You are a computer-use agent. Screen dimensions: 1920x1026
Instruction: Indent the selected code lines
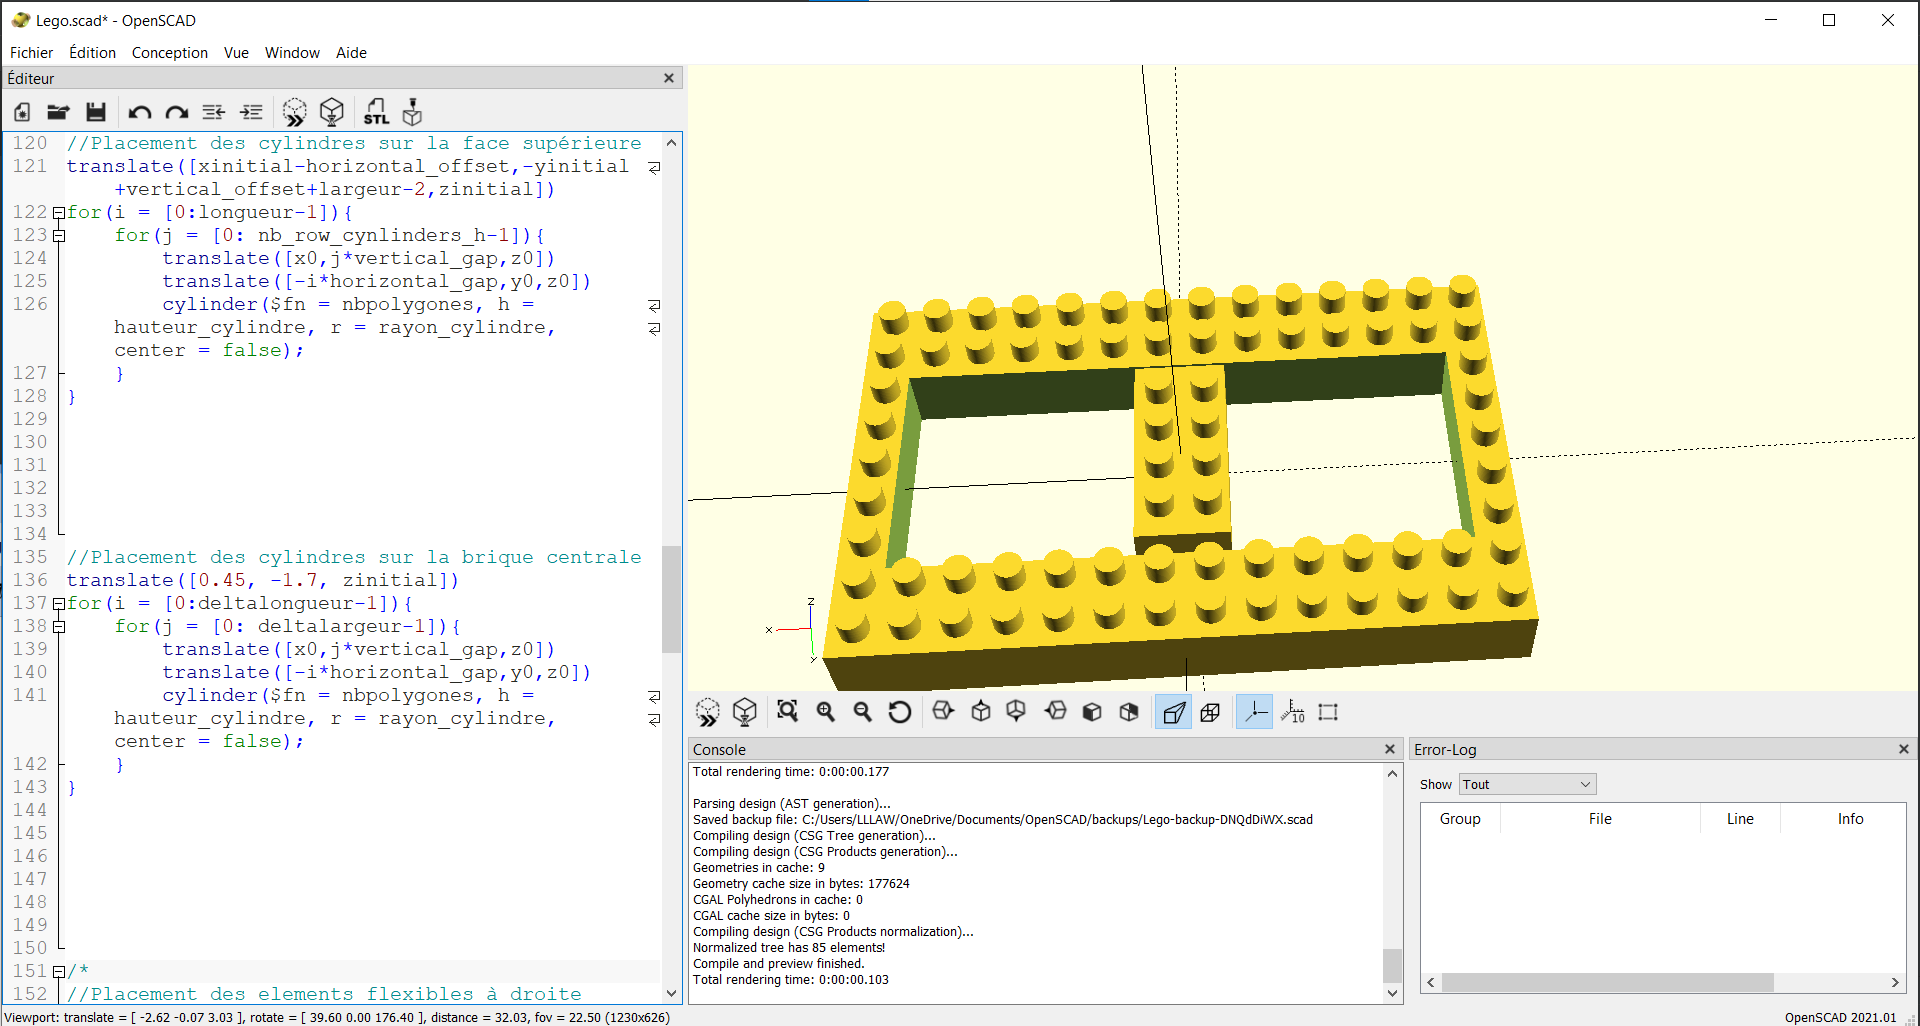251,112
